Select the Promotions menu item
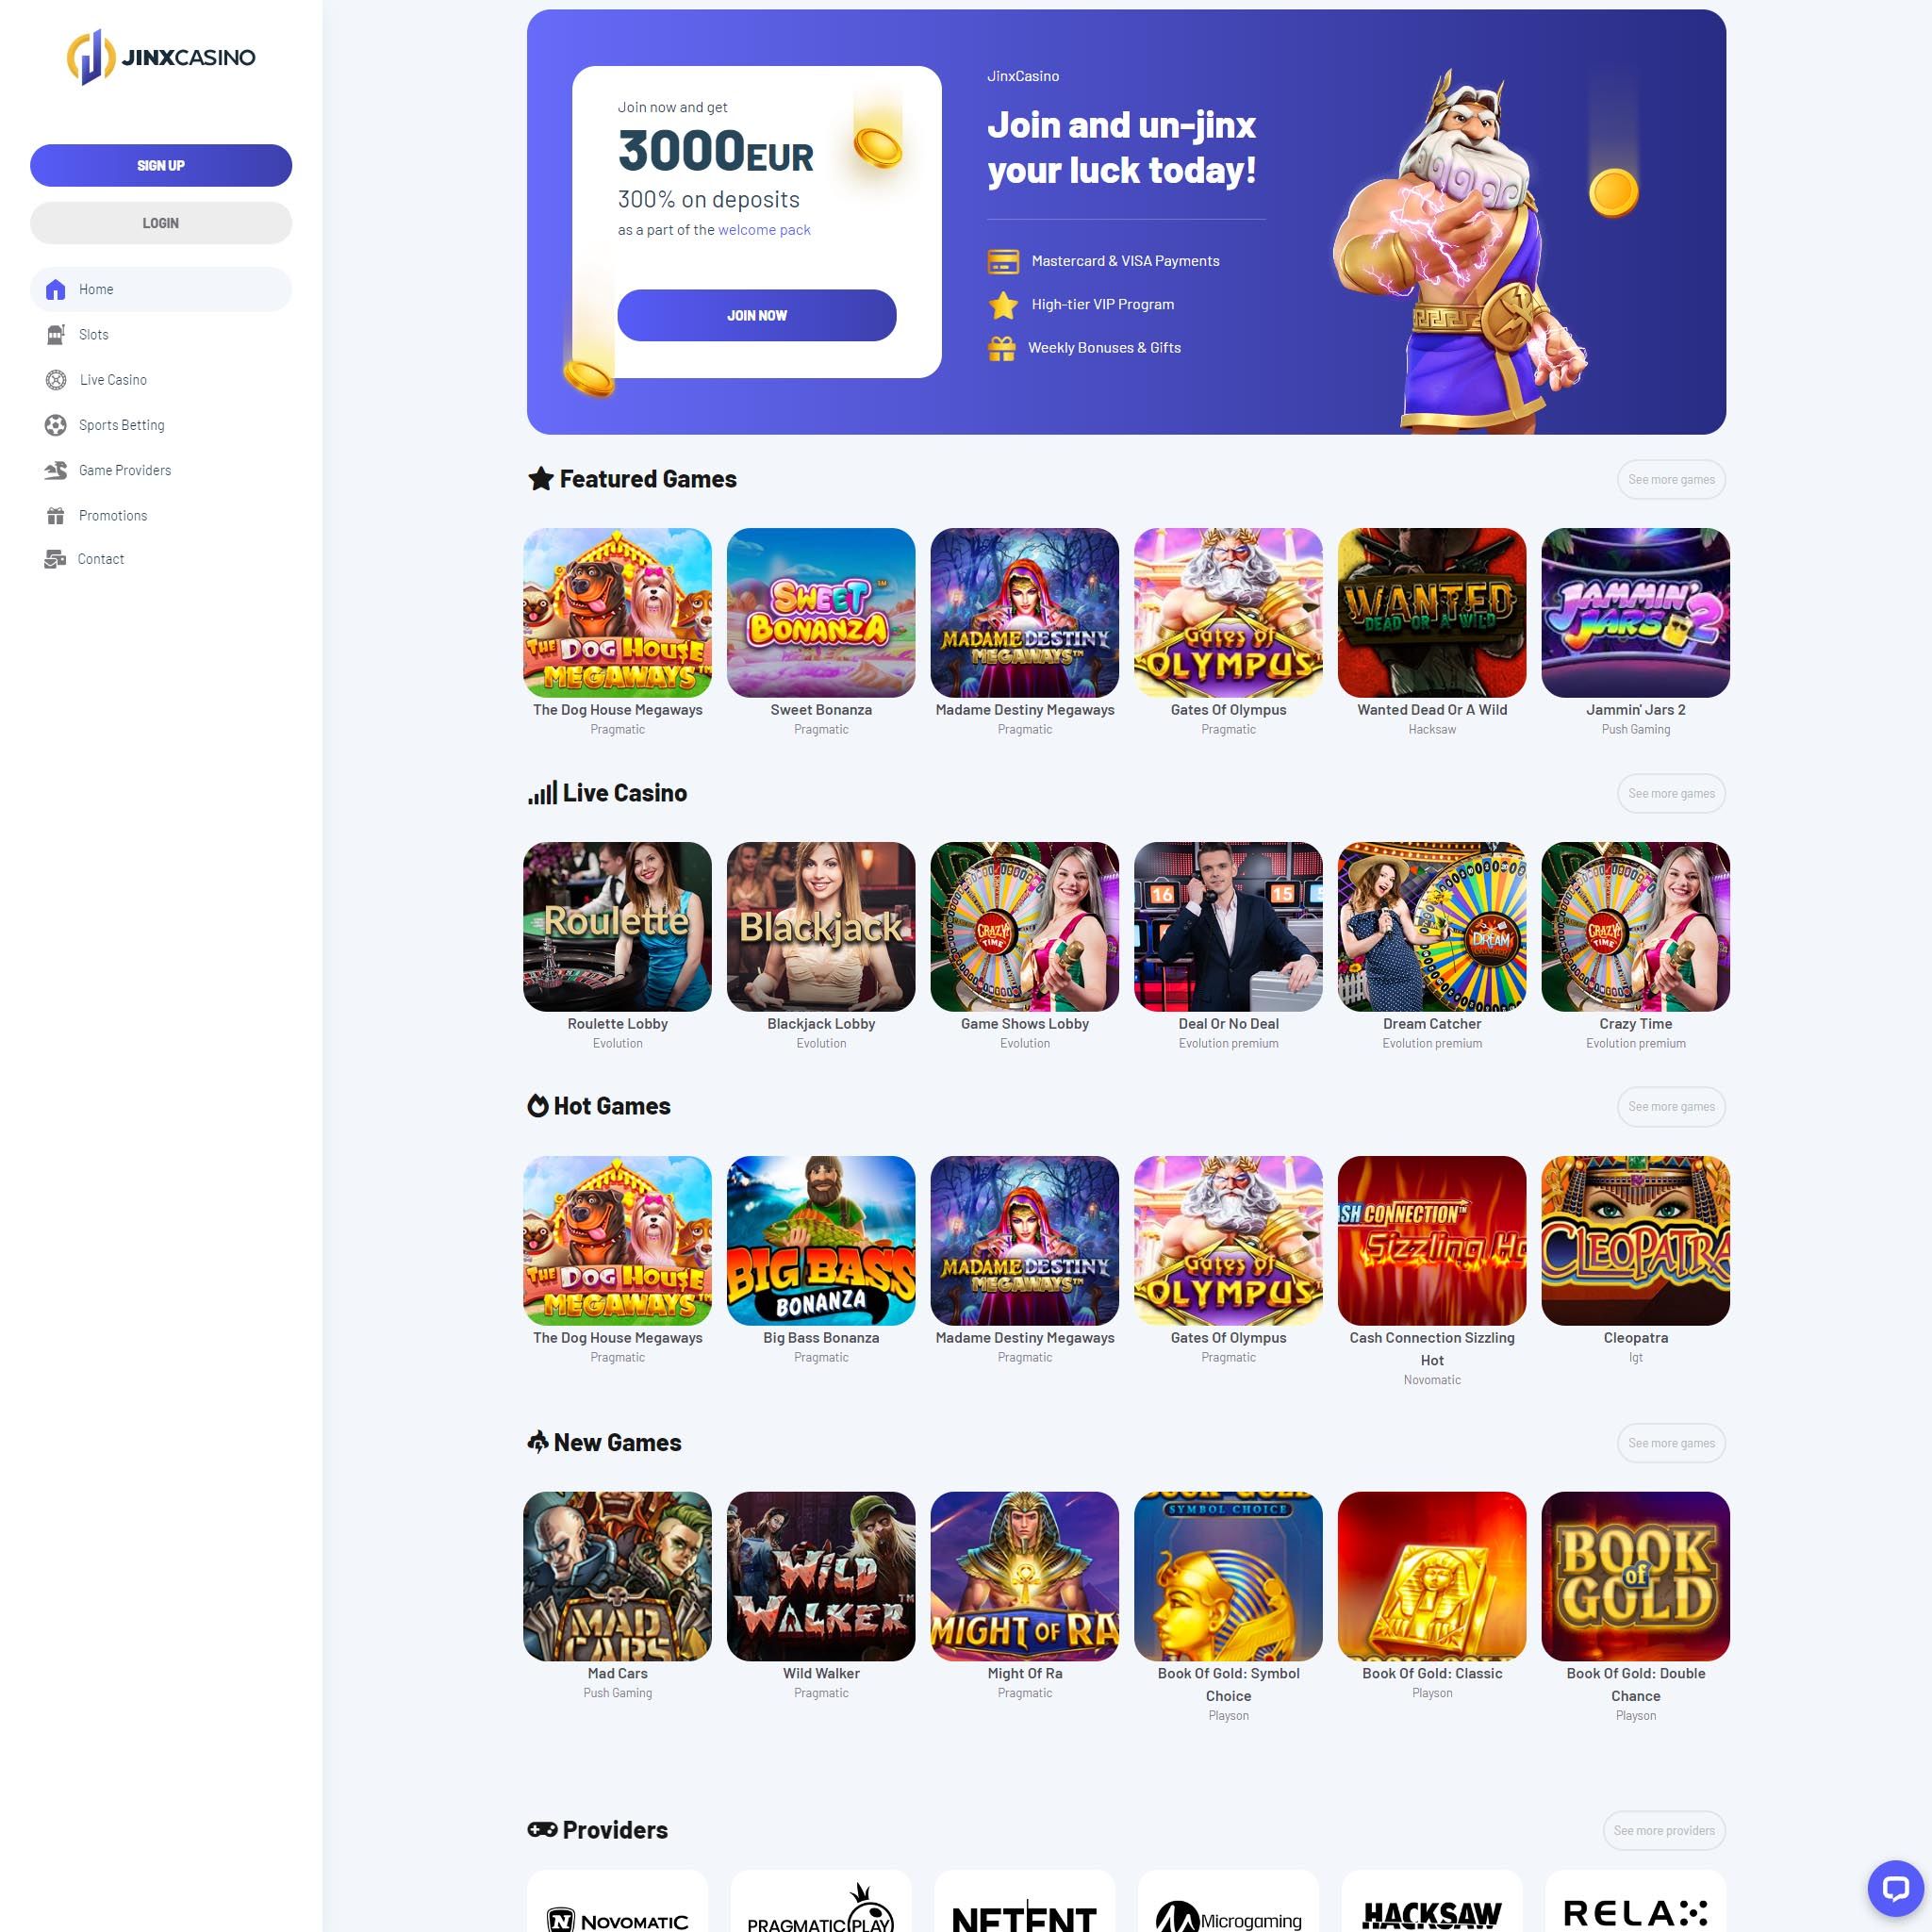Screen dimensions: 1932x1932 pyautogui.click(x=113, y=515)
